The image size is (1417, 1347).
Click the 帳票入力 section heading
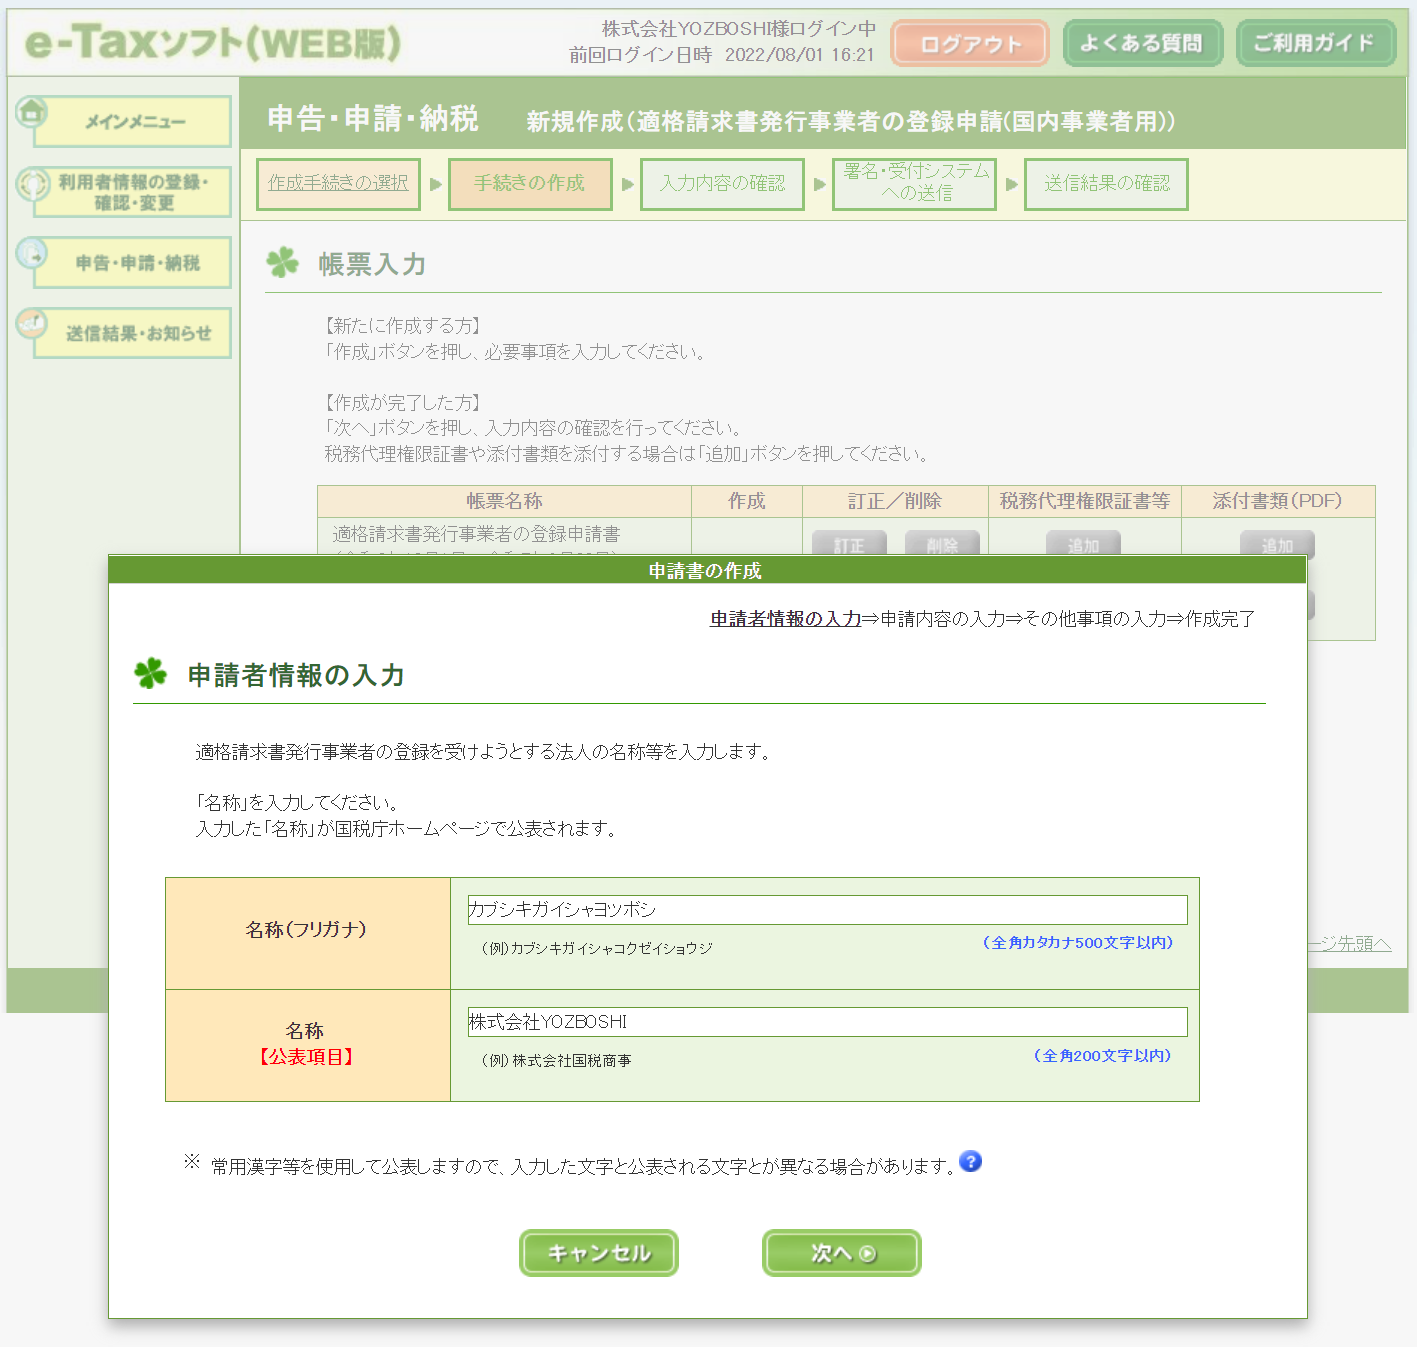click(372, 264)
